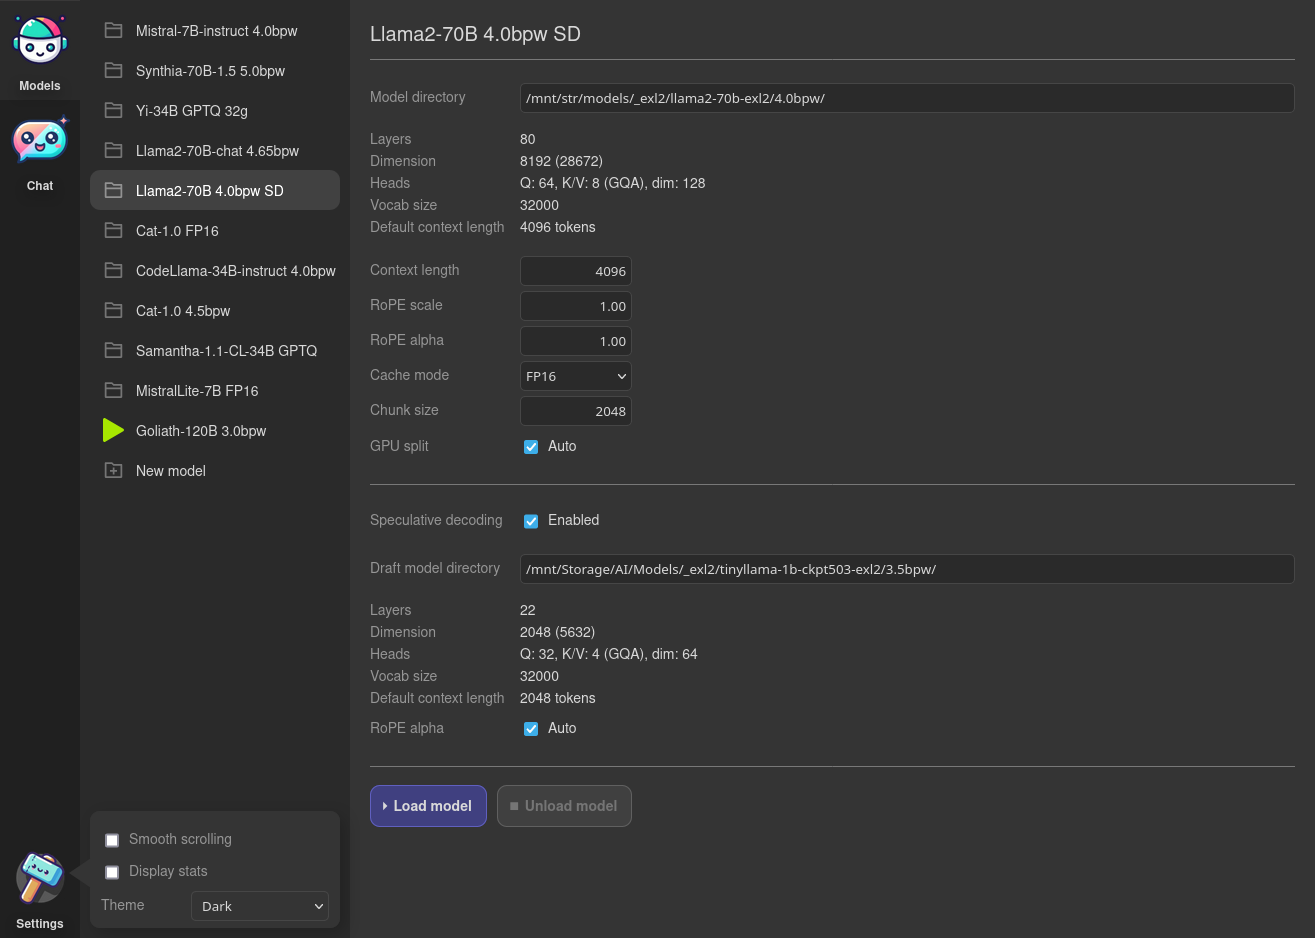Enable the Smooth scrolling checkbox
1315x938 pixels.
pyautogui.click(x=112, y=840)
